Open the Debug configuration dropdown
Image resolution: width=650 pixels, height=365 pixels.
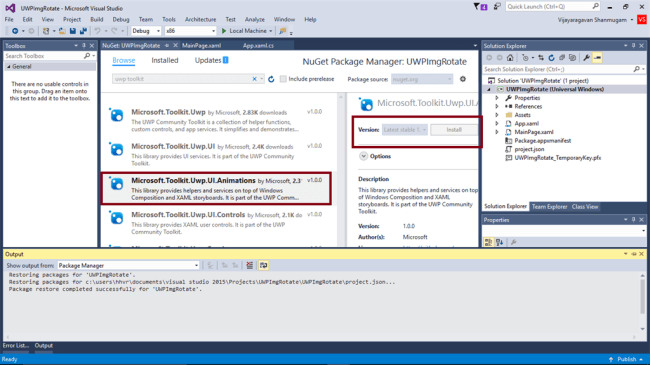[x=146, y=31]
